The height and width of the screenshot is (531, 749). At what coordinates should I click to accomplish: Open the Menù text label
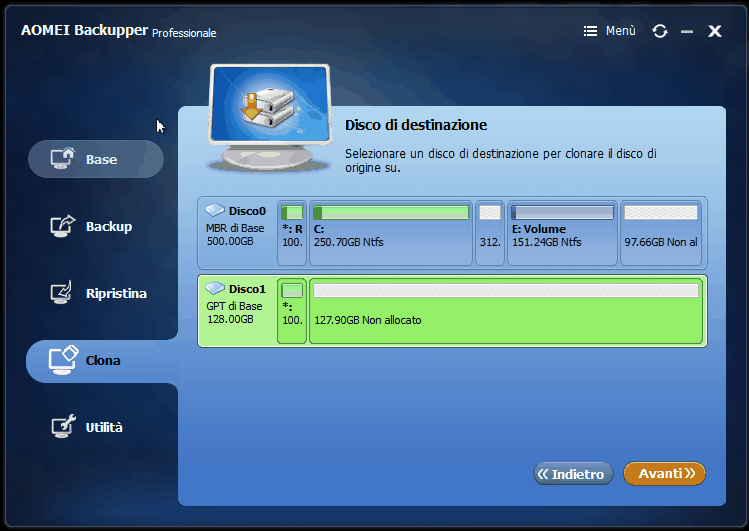click(621, 31)
